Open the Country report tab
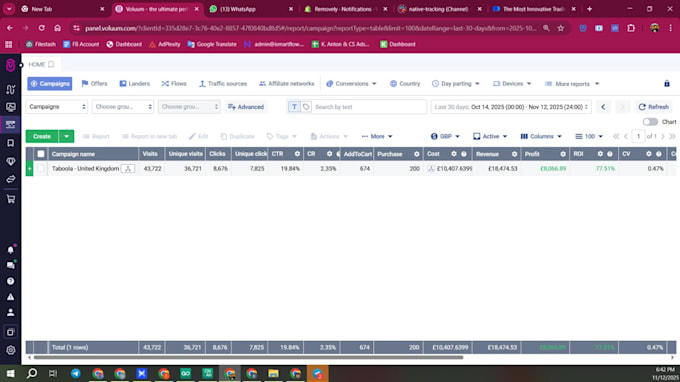The image size is (680, 382). pyautogui.click(x=405, y=84)
